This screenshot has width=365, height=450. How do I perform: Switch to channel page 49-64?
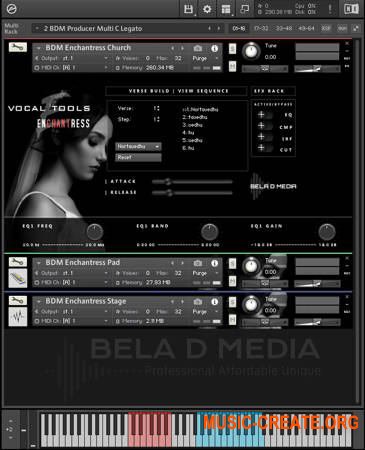click(306, 28)
